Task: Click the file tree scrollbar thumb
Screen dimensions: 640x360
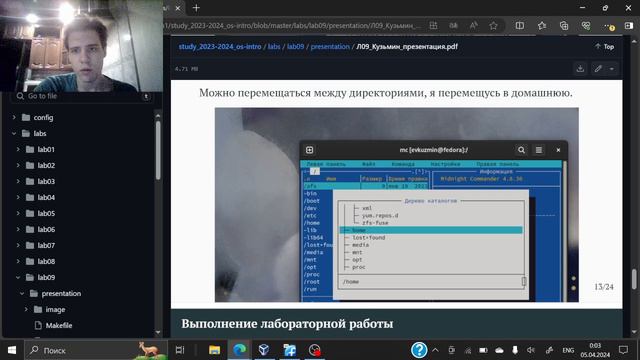Action: 158,150
